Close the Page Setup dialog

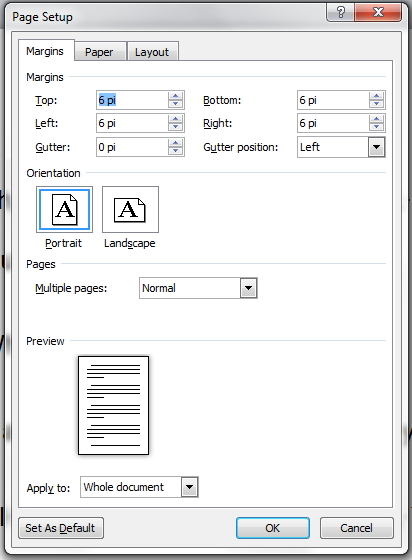[378, 13]
